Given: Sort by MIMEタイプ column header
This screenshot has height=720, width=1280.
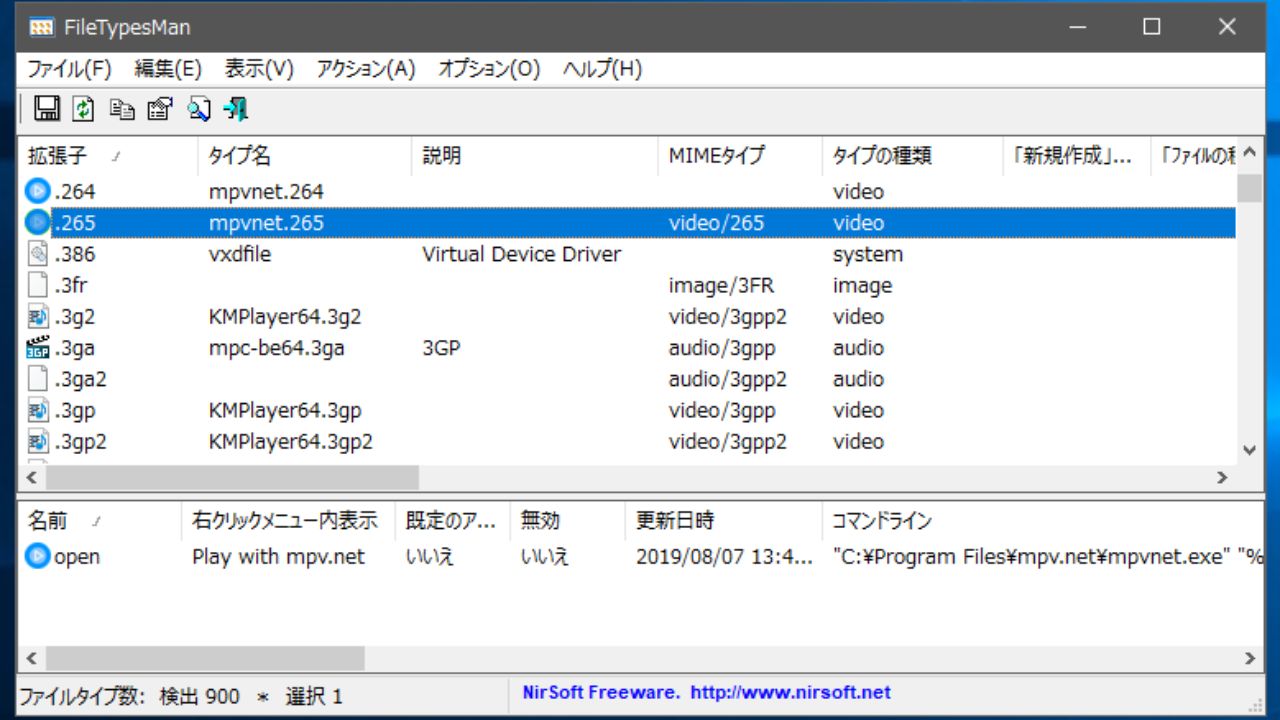Looking at the screenshot, I should click(x=740, y=156).
